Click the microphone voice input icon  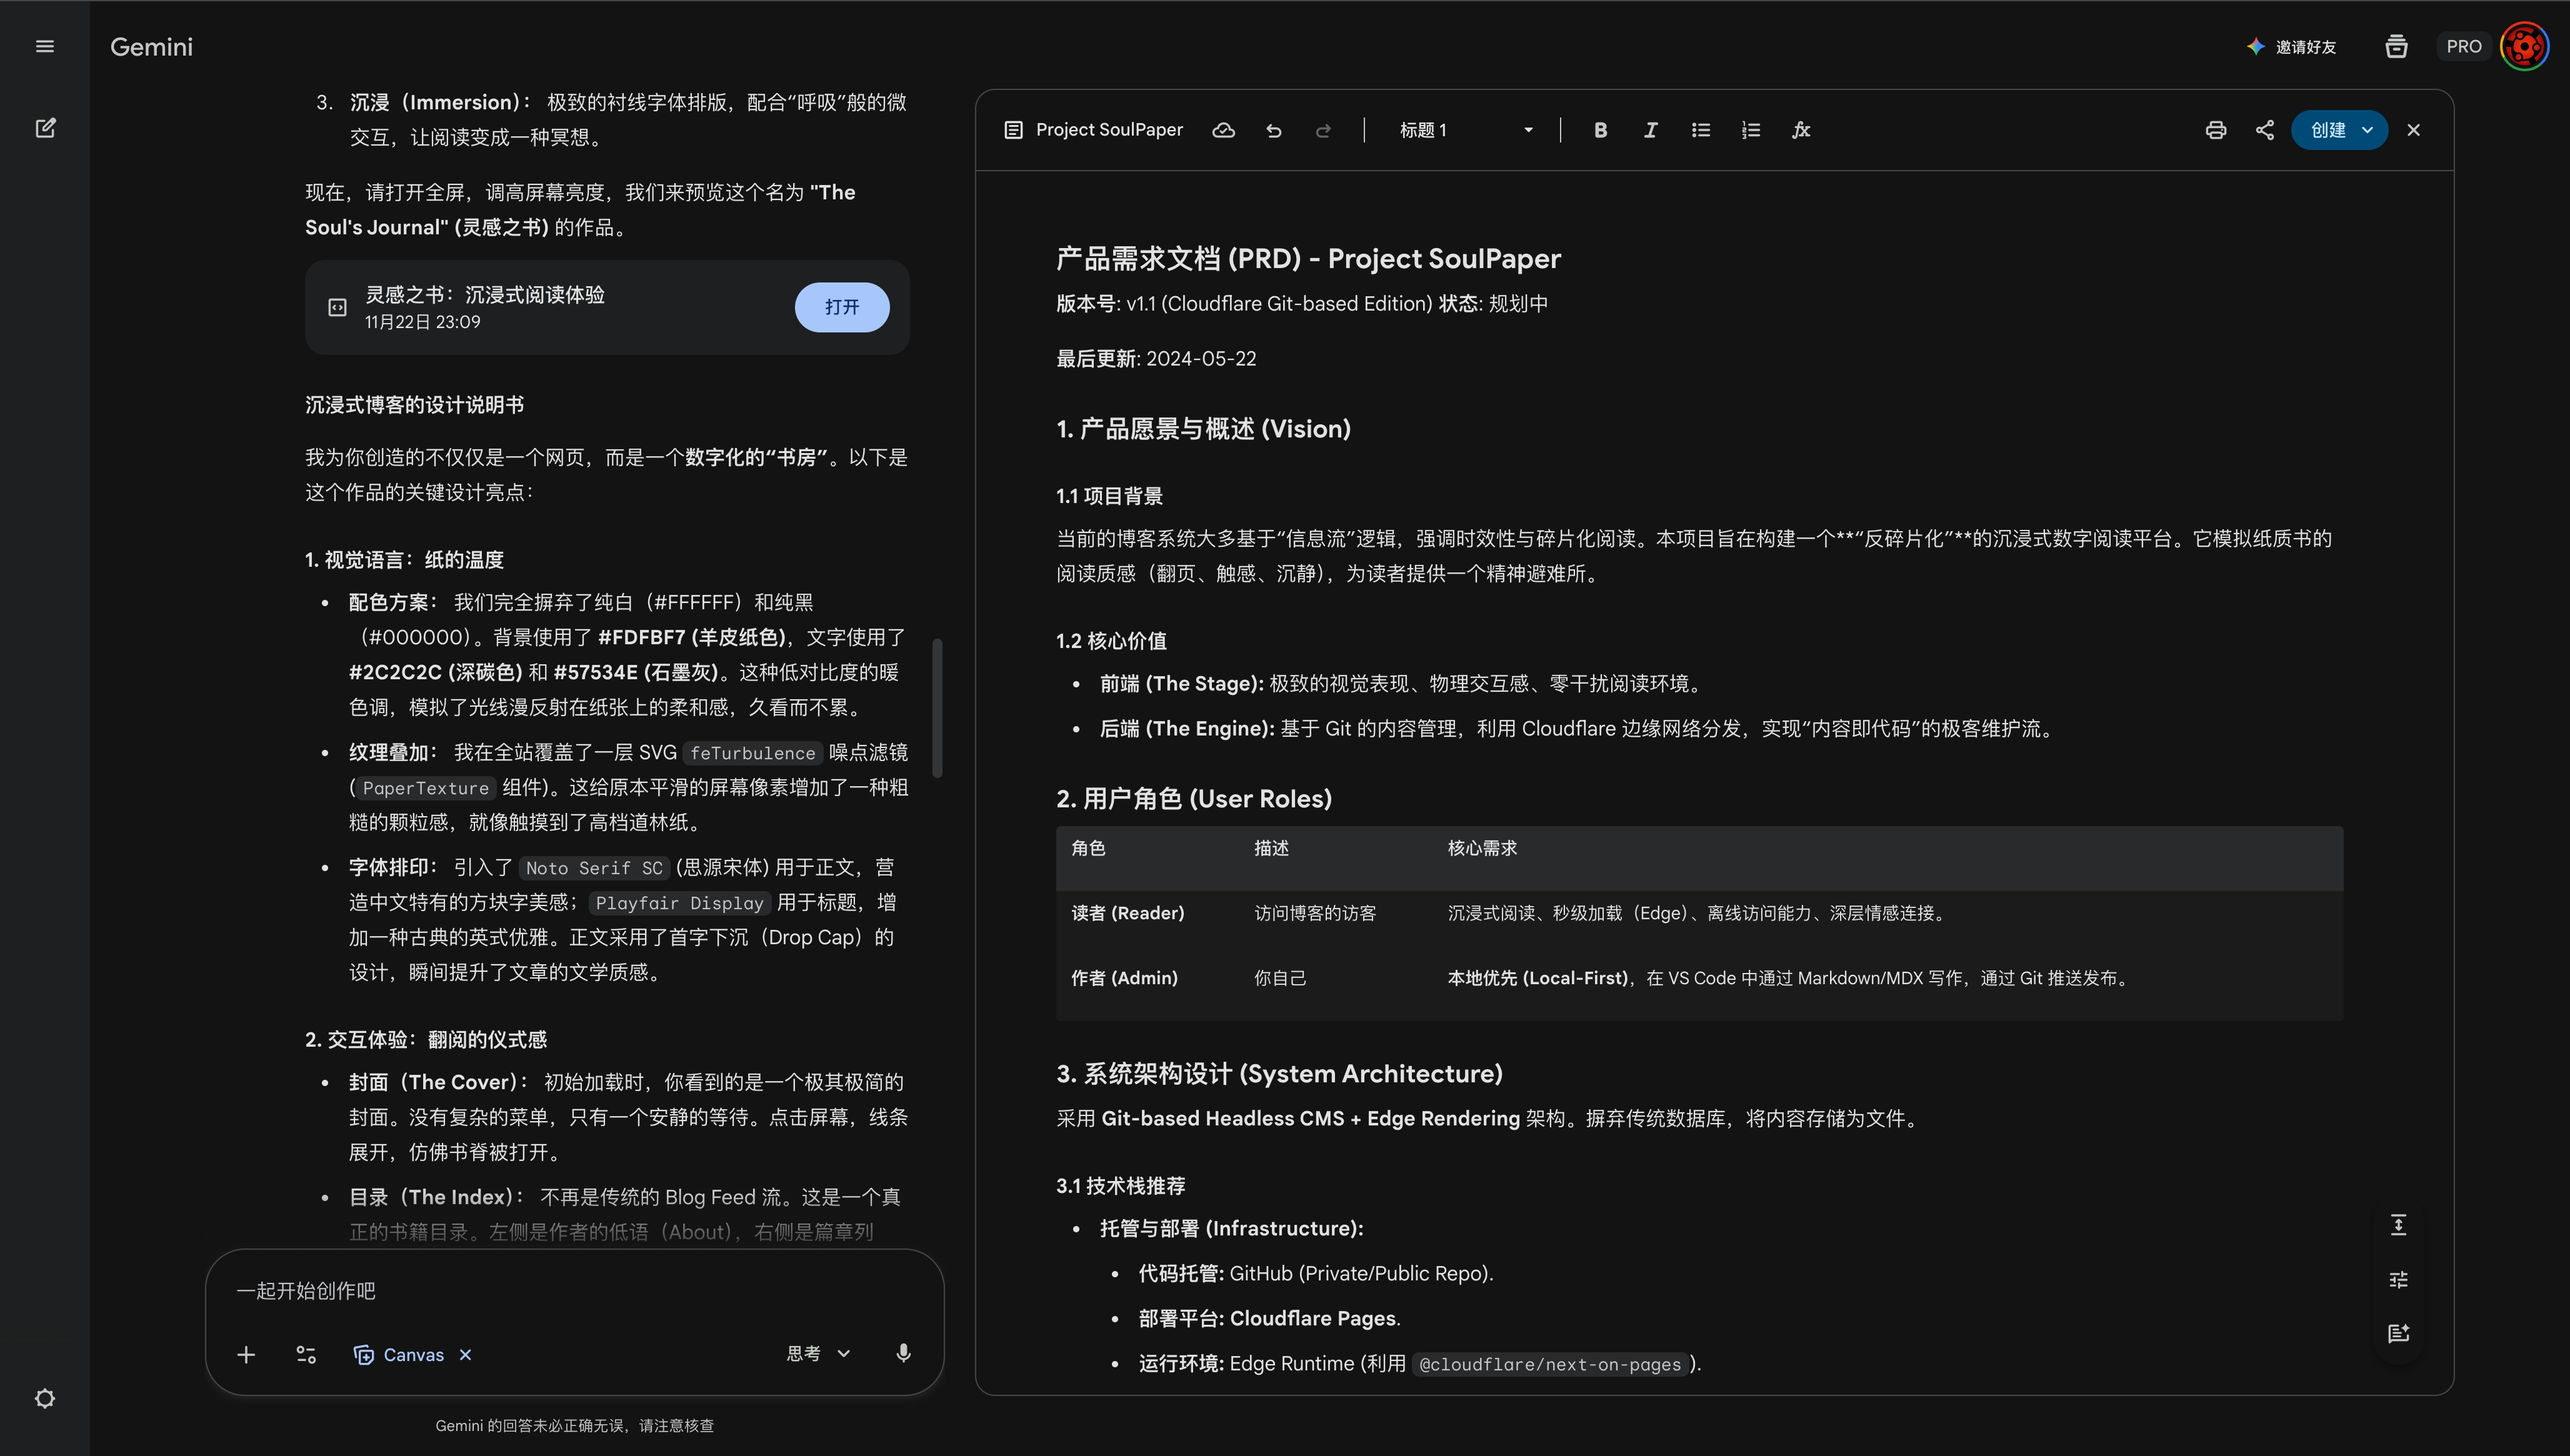tap(903, 1353)
